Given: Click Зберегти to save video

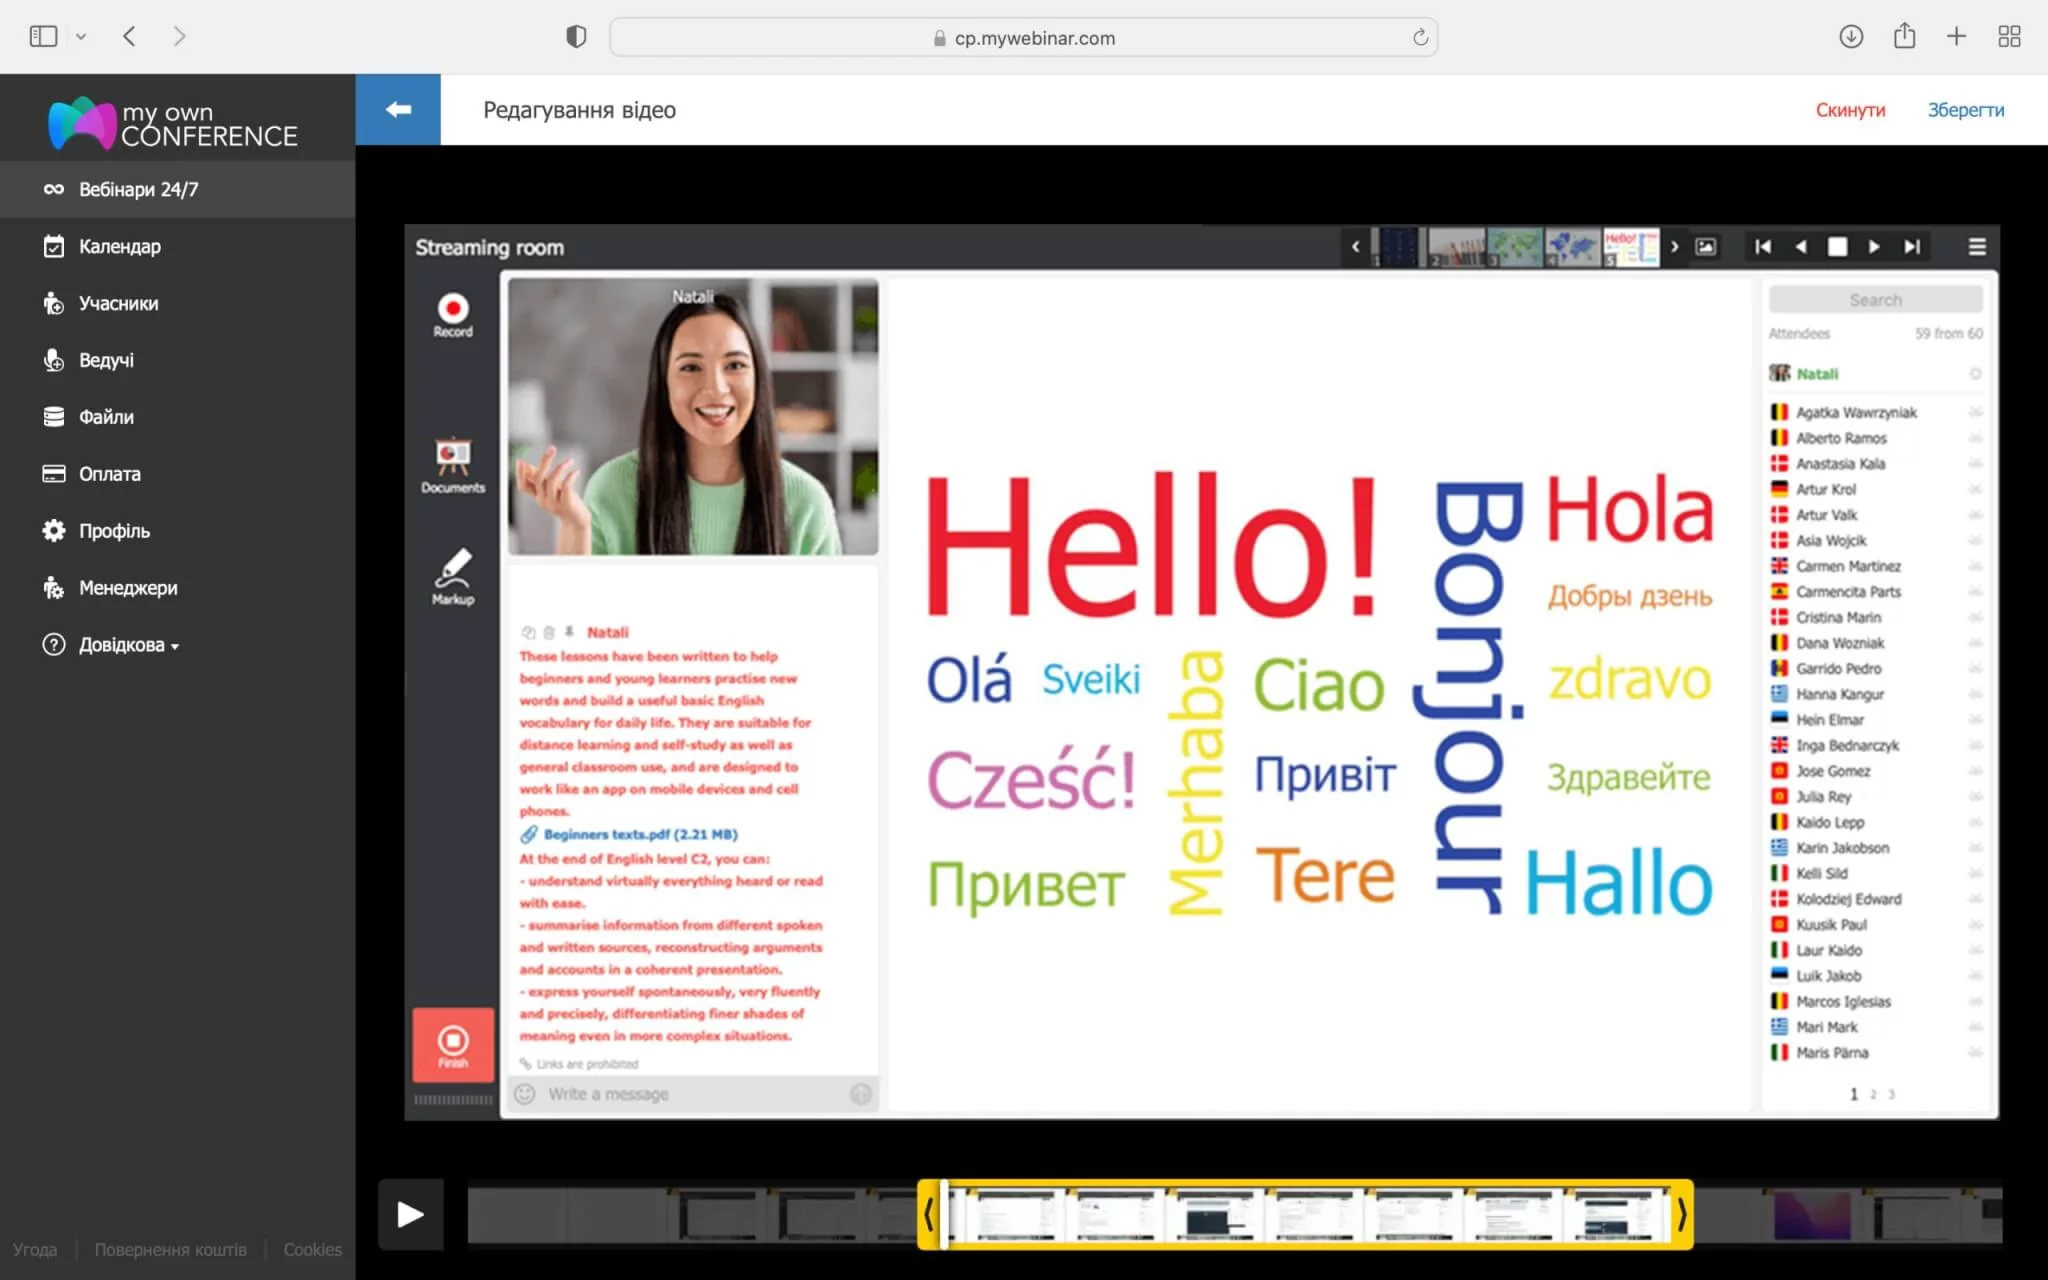Looking at the screenshot, I should 1965,110.
